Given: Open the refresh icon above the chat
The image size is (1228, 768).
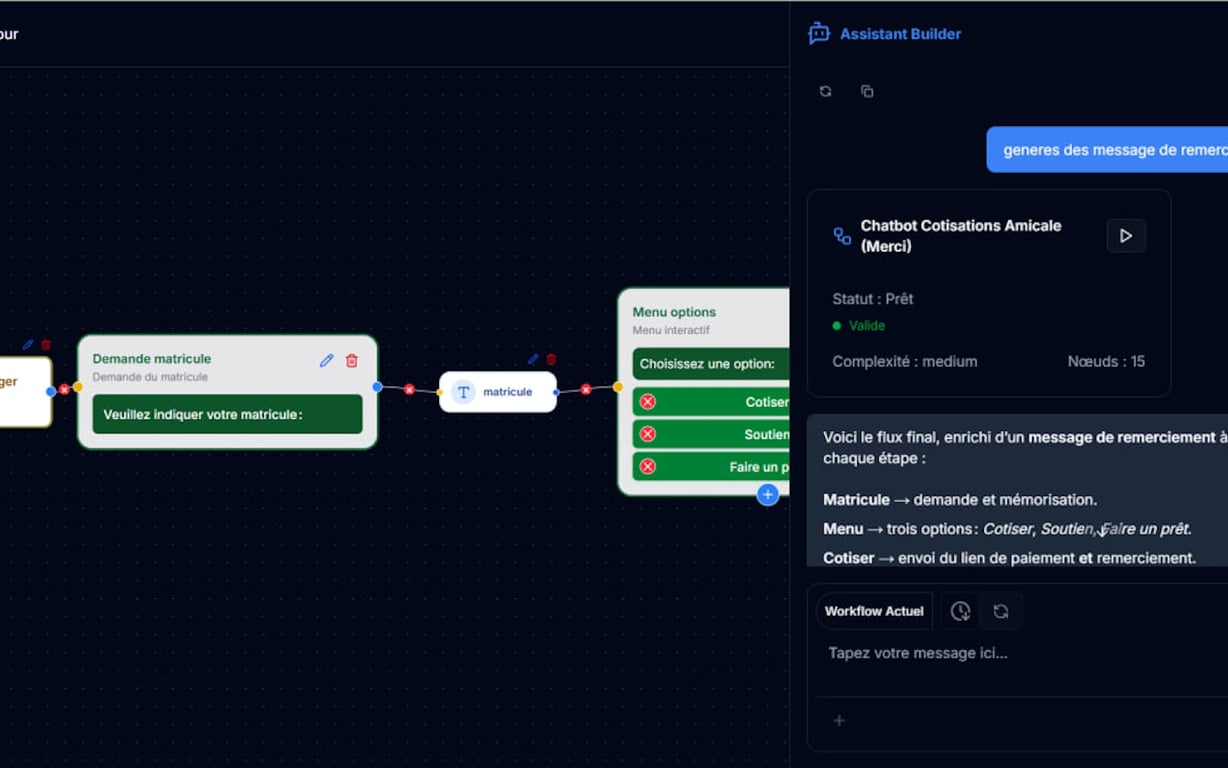Looking at the screenshot, I should point(825,91).
